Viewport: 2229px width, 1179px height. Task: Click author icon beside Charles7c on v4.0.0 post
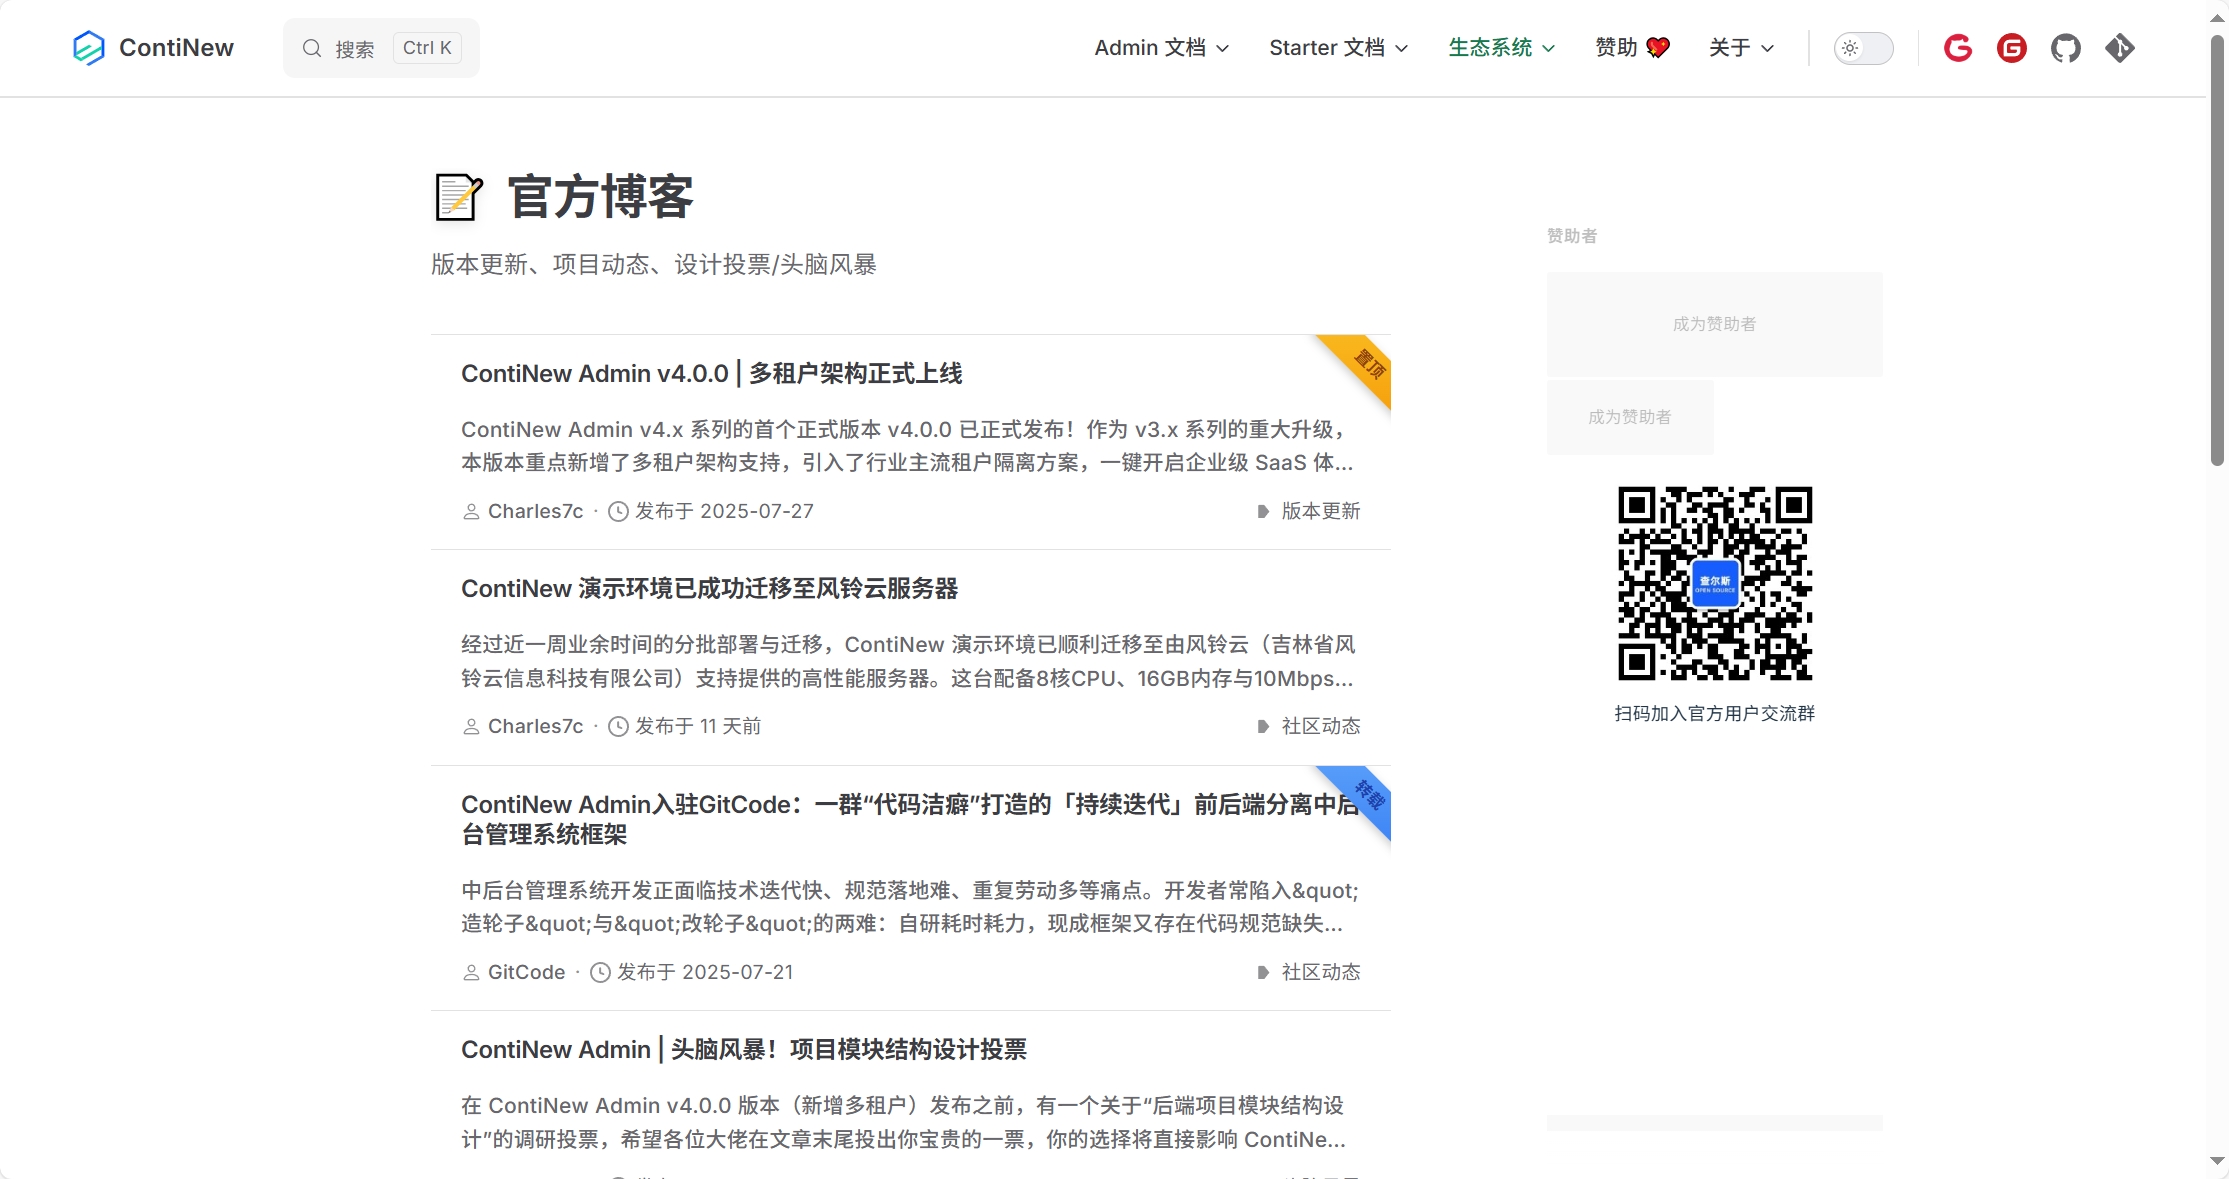[x=471, y=512]
